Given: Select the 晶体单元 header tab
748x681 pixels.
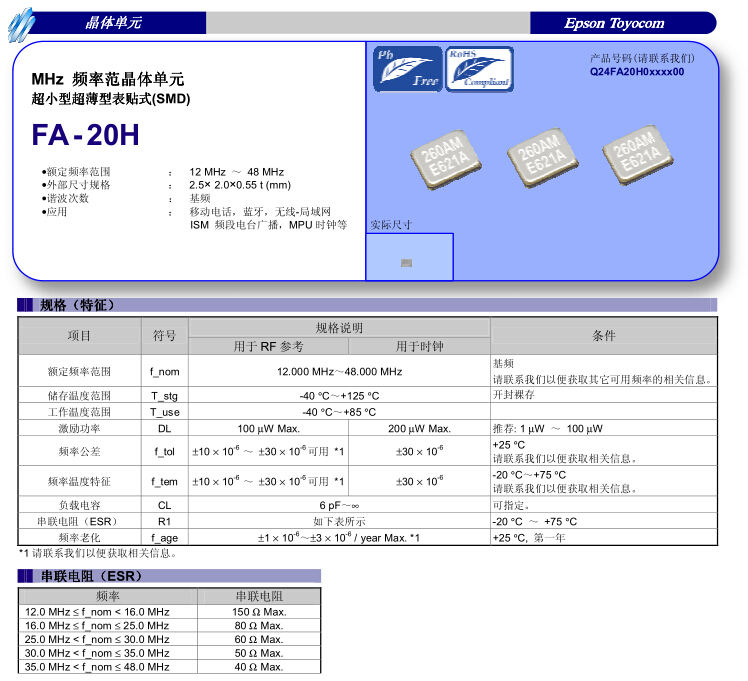Looking at the screenshot, I should tap(113, 23).
